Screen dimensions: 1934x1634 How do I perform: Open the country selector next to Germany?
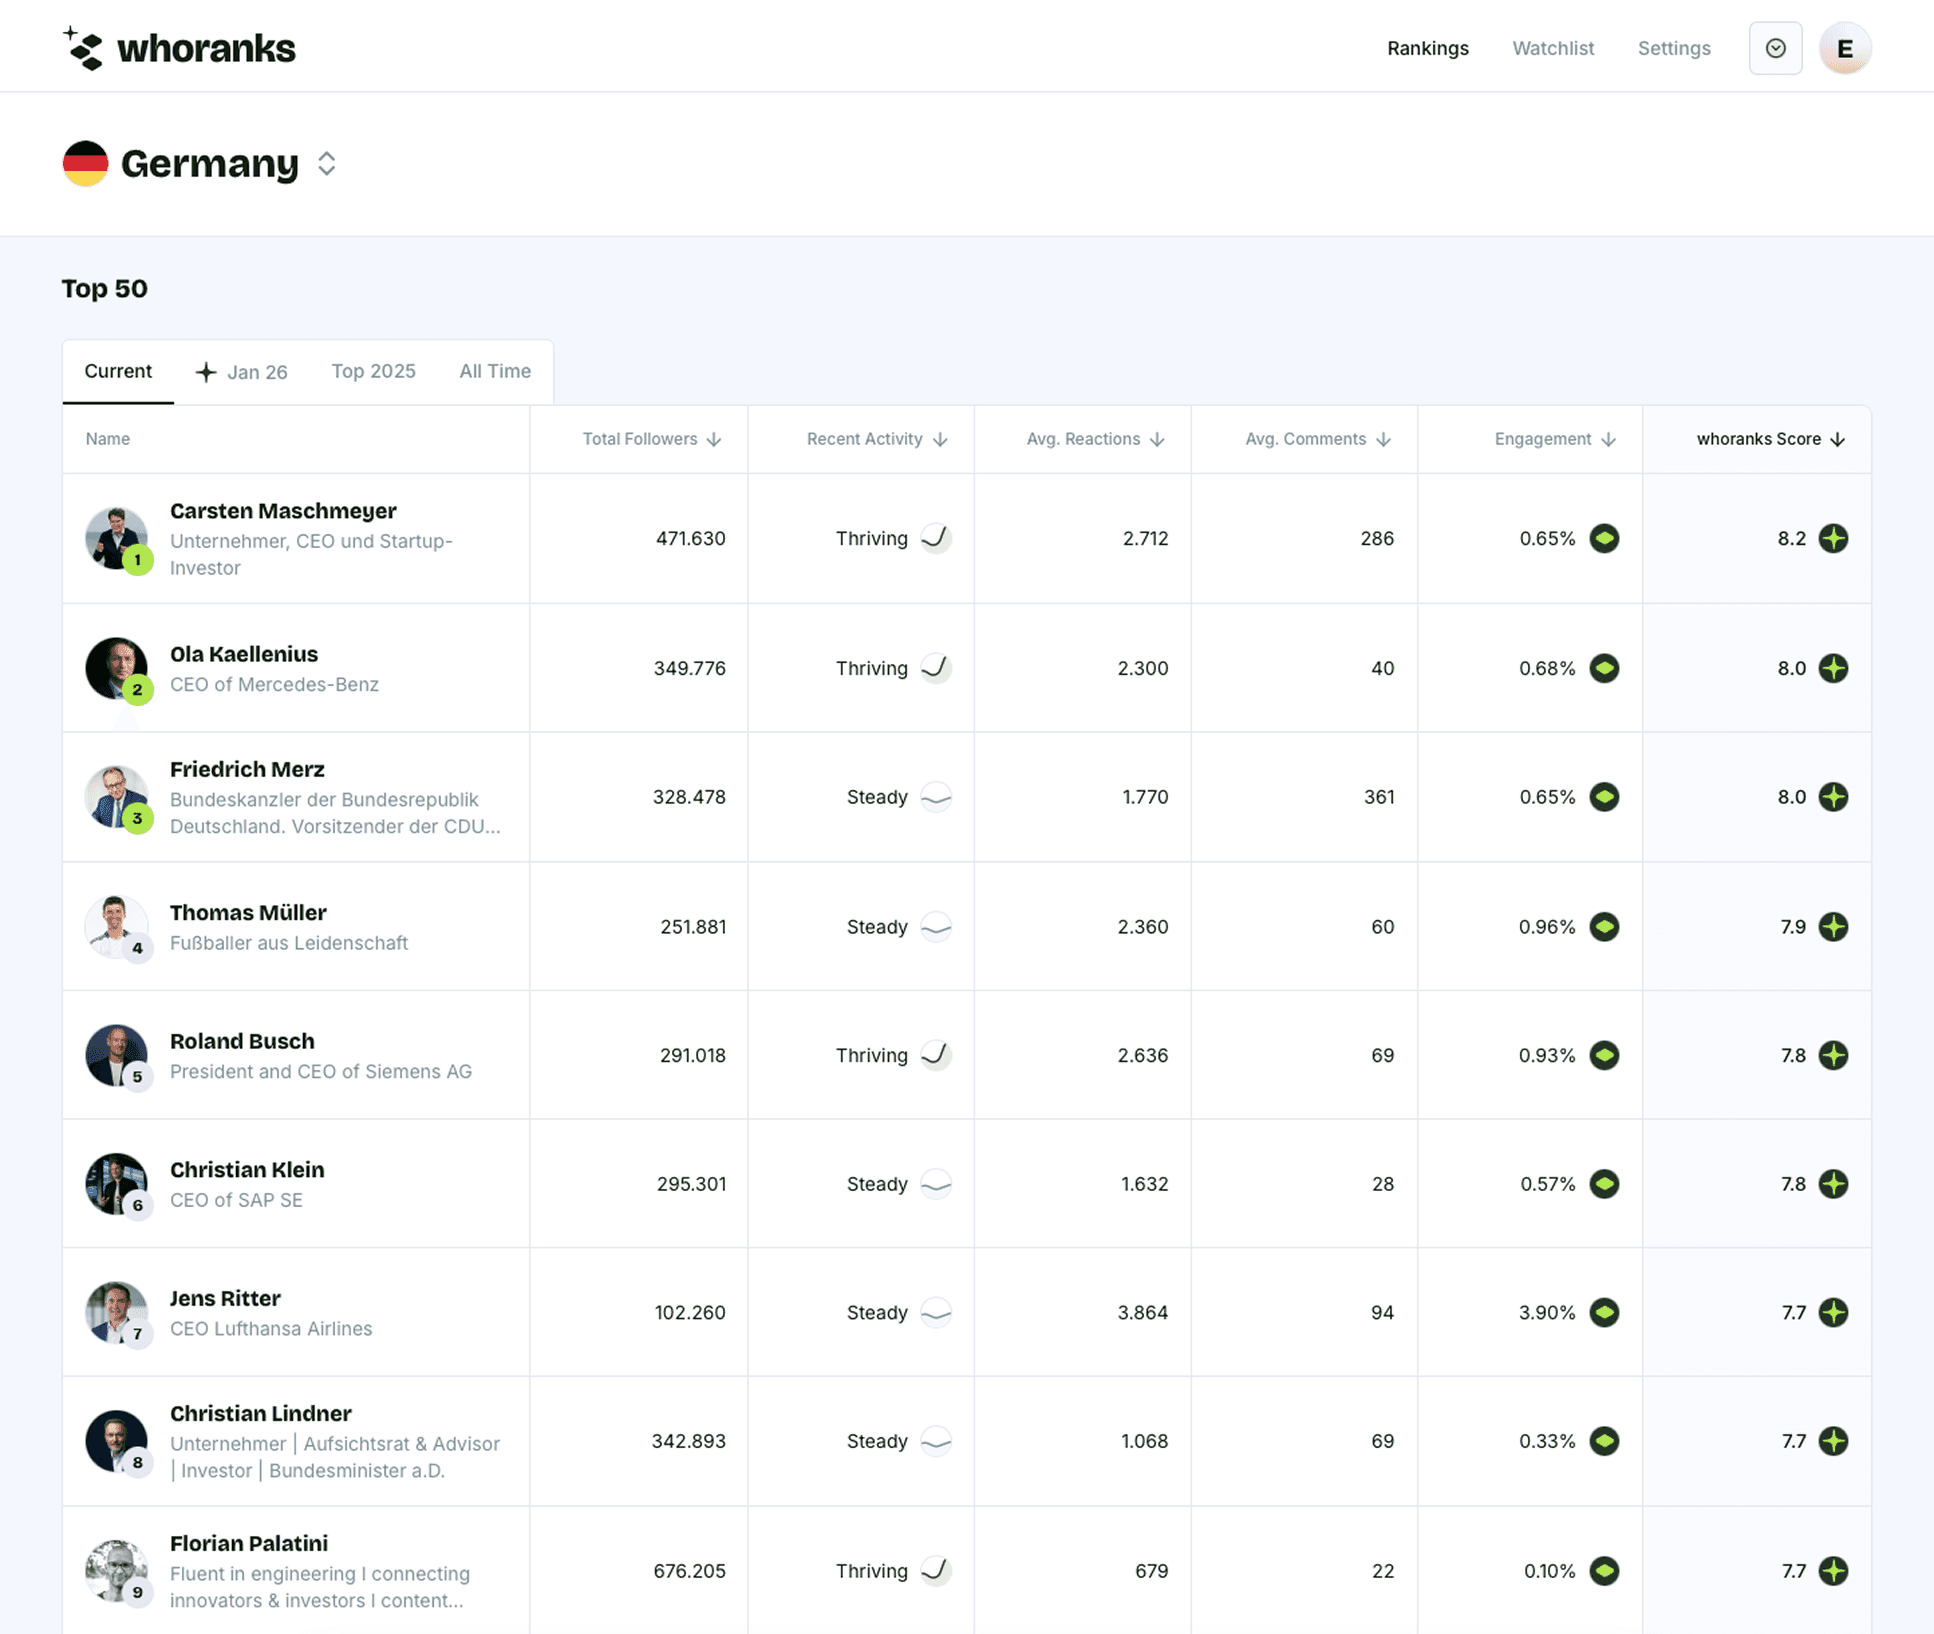[326, 163]
